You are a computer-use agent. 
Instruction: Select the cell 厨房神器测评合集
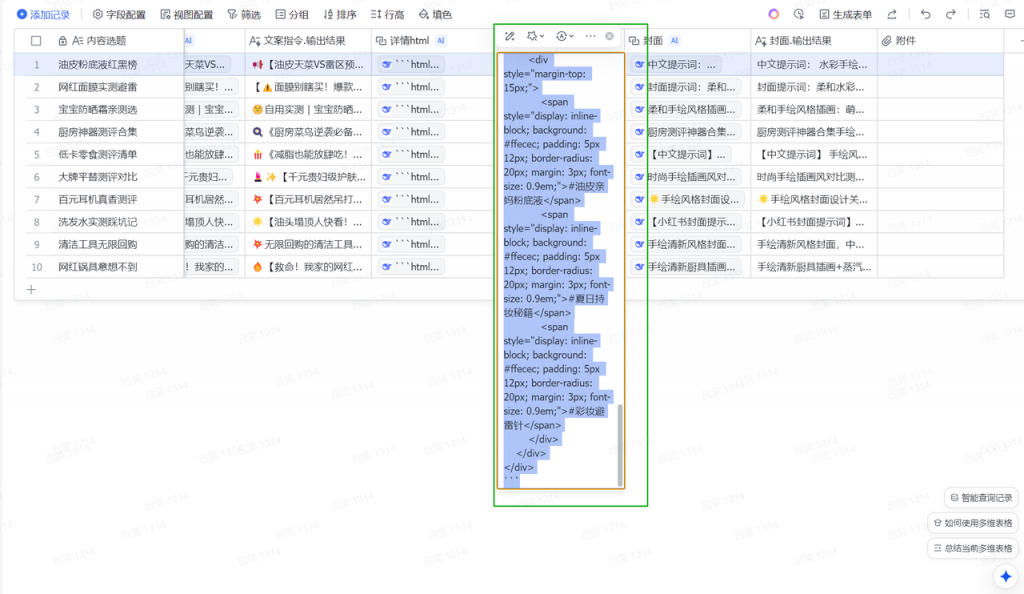[x=98, y=132]
